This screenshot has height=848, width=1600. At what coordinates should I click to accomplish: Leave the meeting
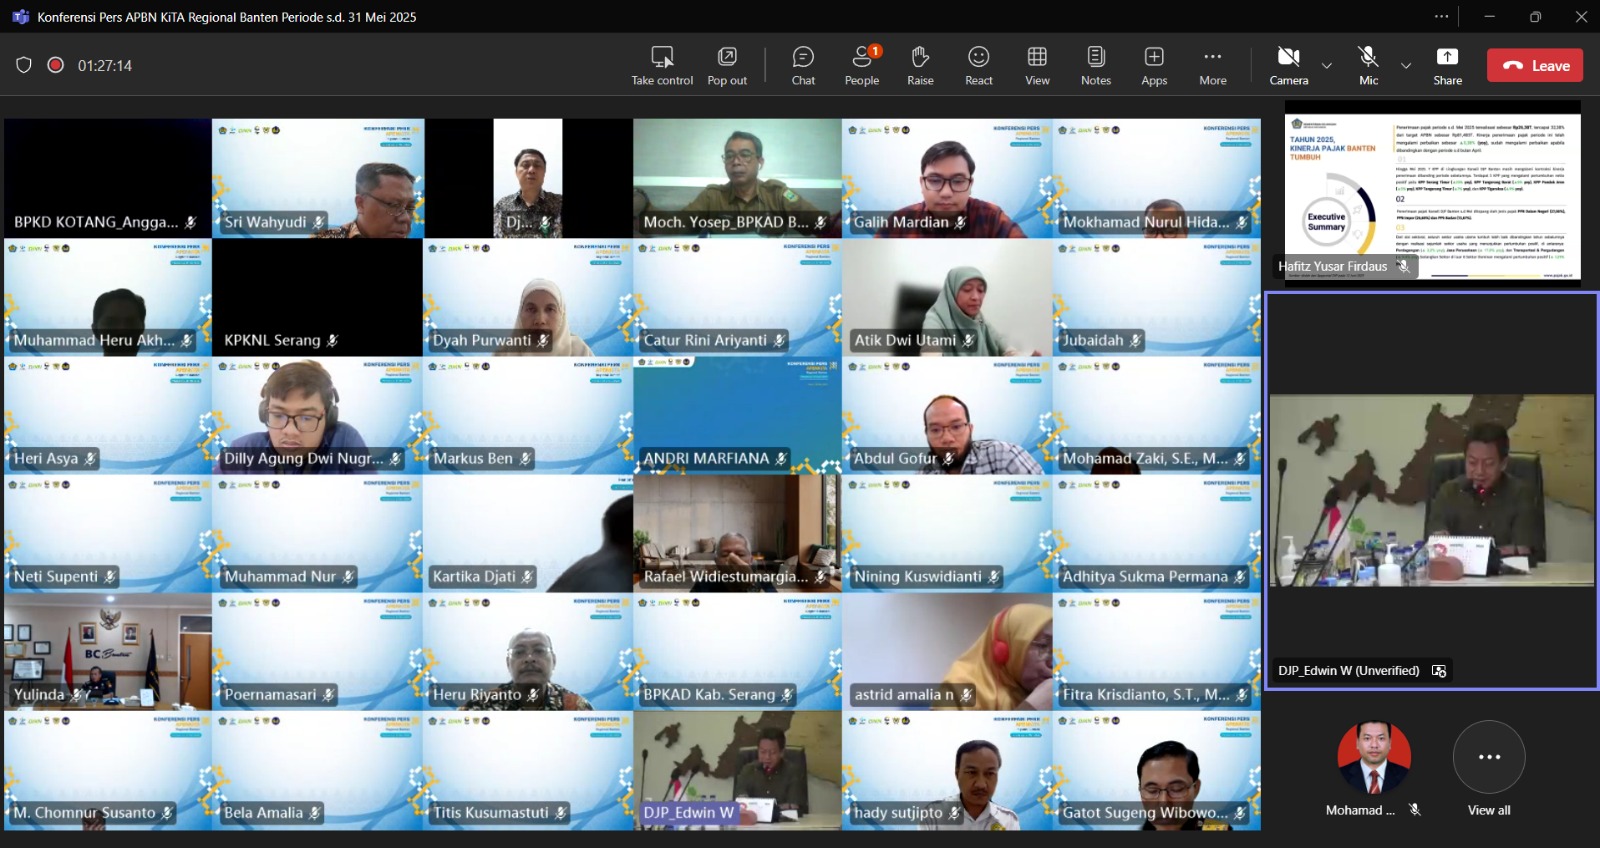pyautogui.click(x=1535, y=65)
